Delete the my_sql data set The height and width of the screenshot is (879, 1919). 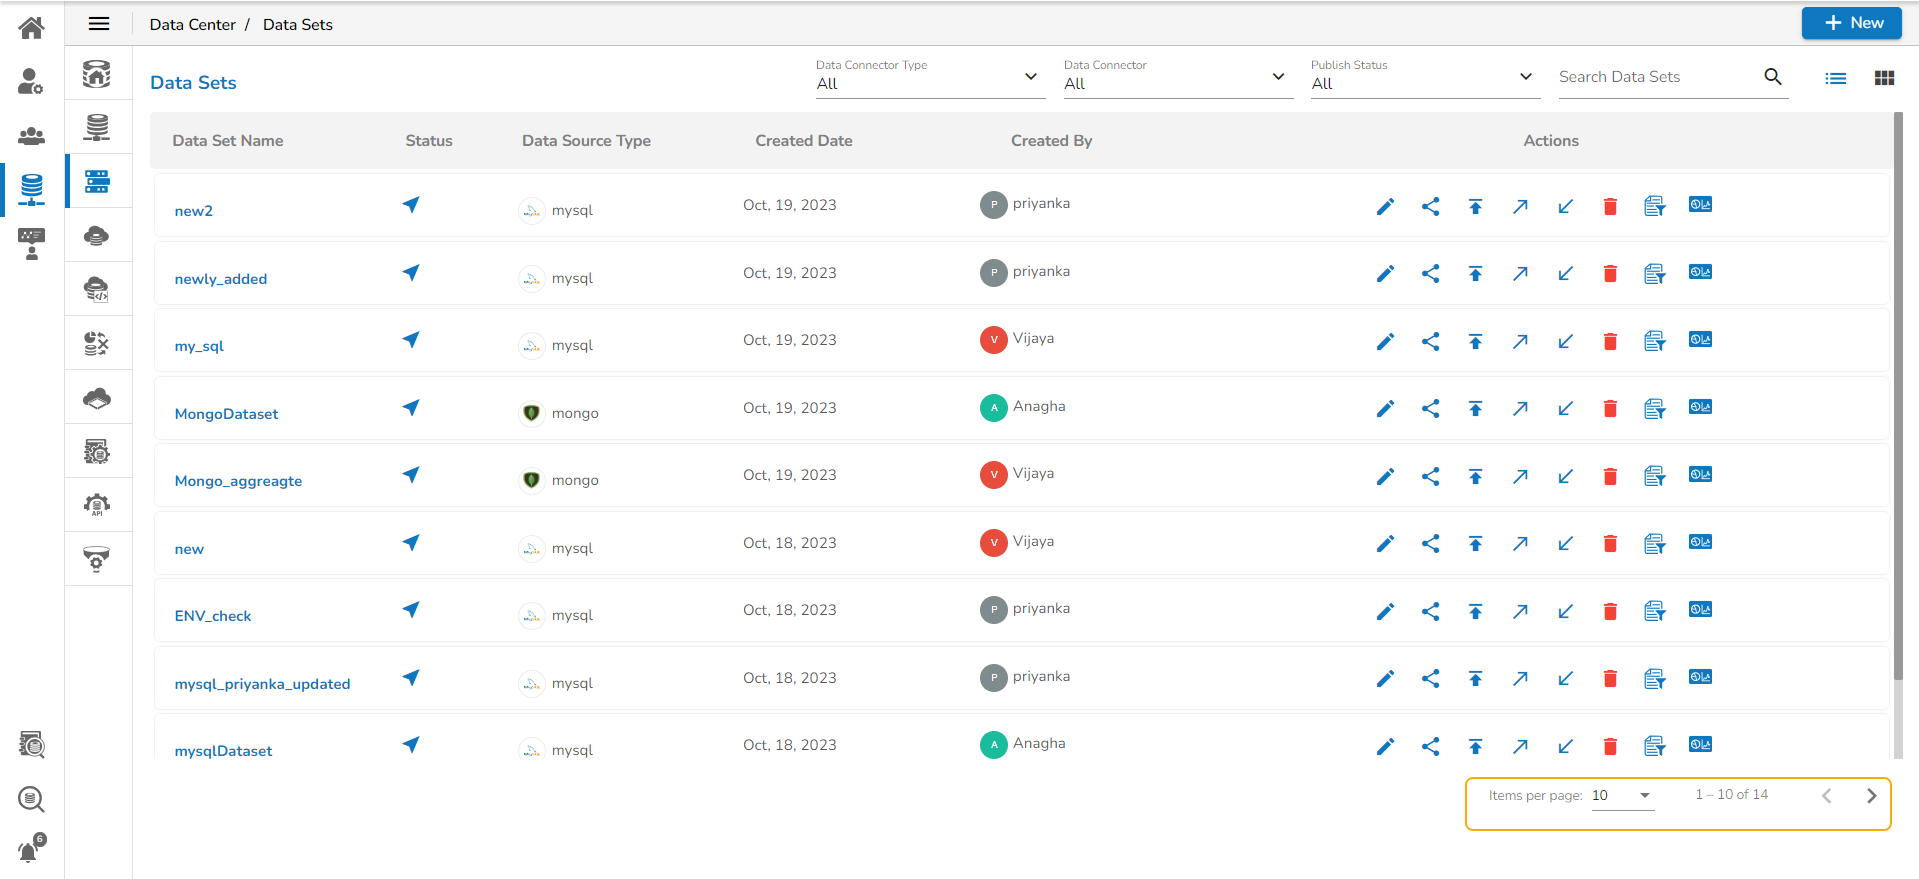click(x=1610, y=341)
